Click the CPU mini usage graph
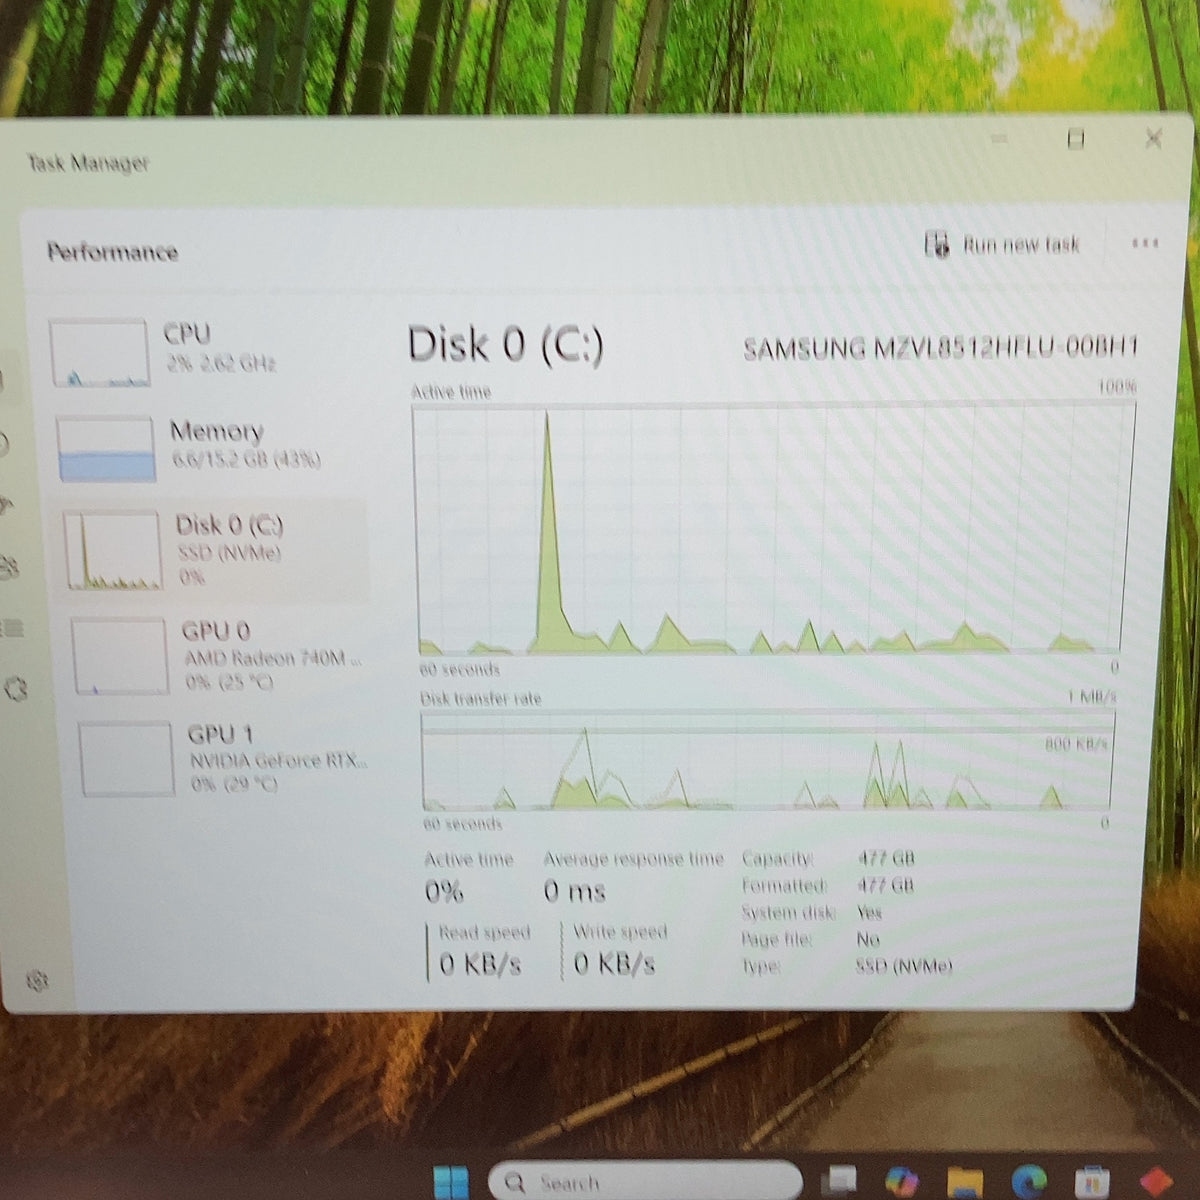Viewport: 1200px width, 1200px height. [x=99, y=353]
